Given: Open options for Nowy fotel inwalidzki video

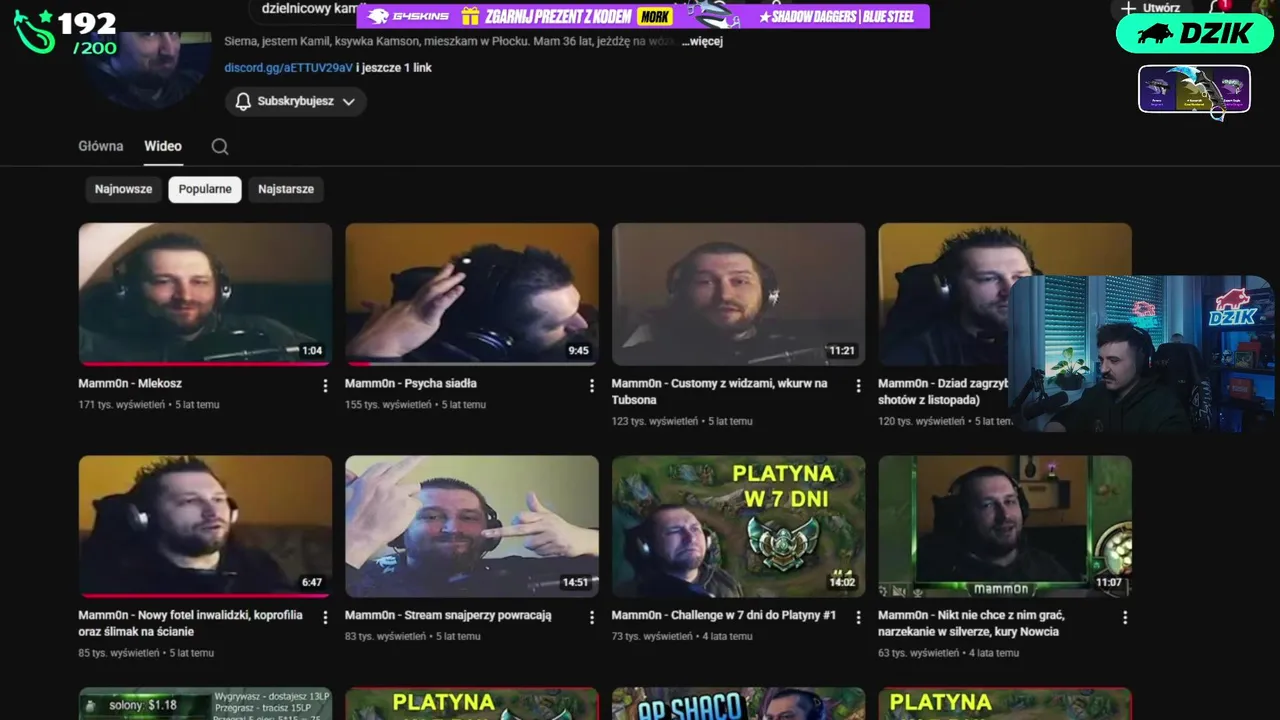Looking at the screenshot, I should point(325,618).
